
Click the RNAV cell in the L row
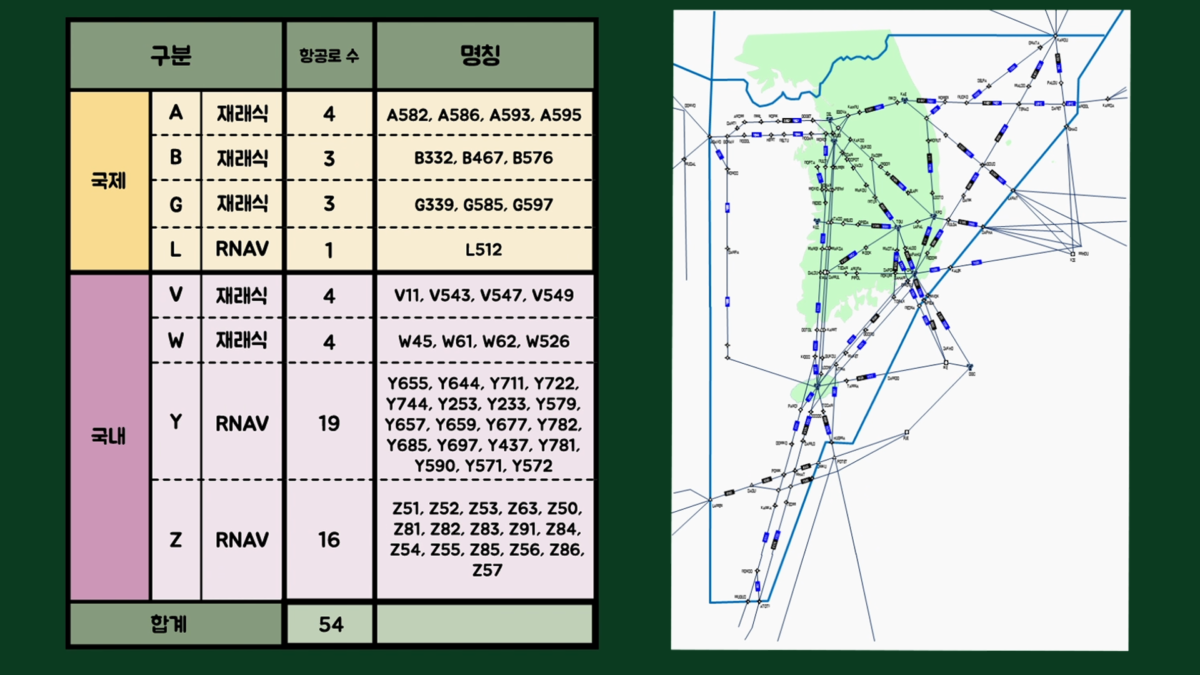tap(242, 249)
